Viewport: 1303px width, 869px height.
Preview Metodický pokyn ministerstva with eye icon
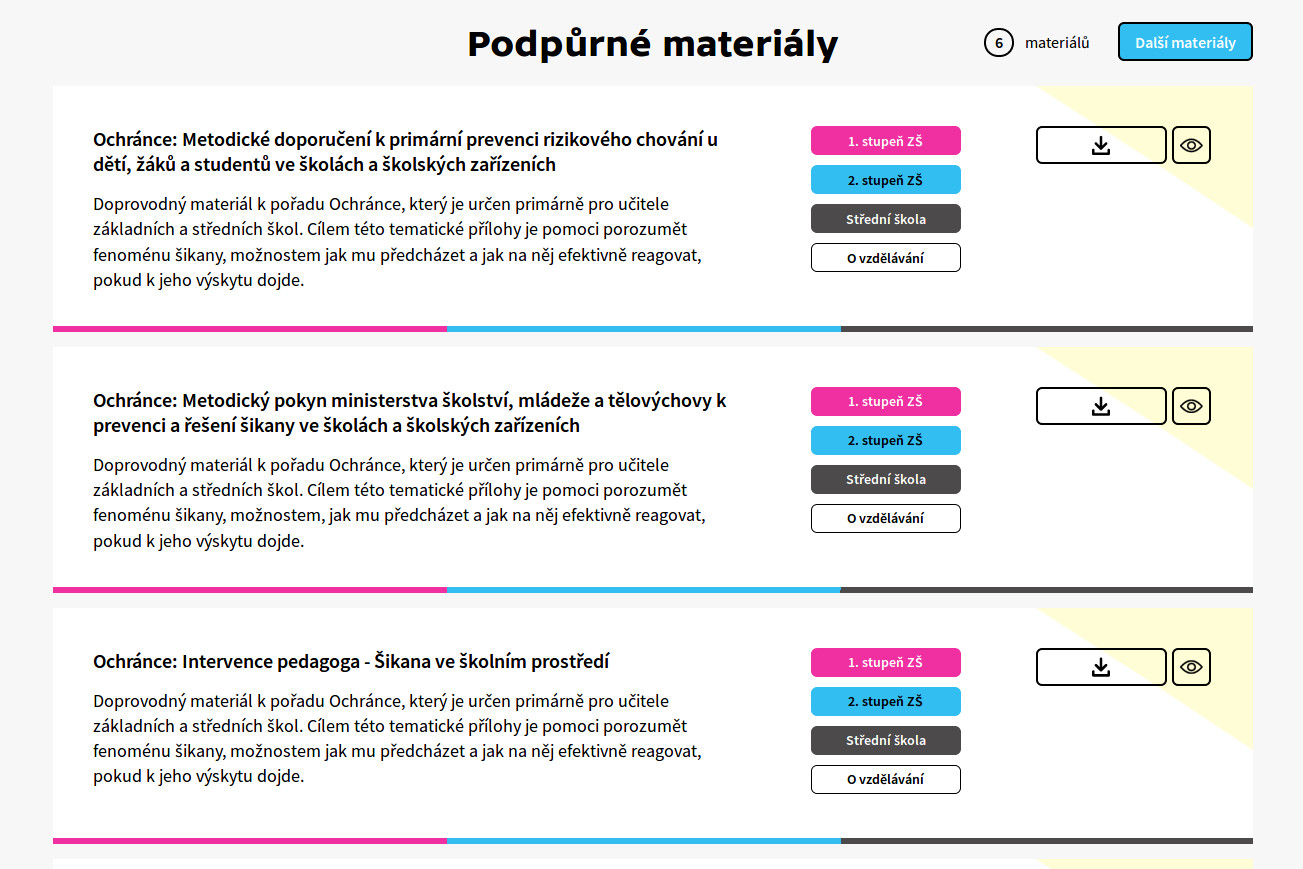(x=1191, y=406)
